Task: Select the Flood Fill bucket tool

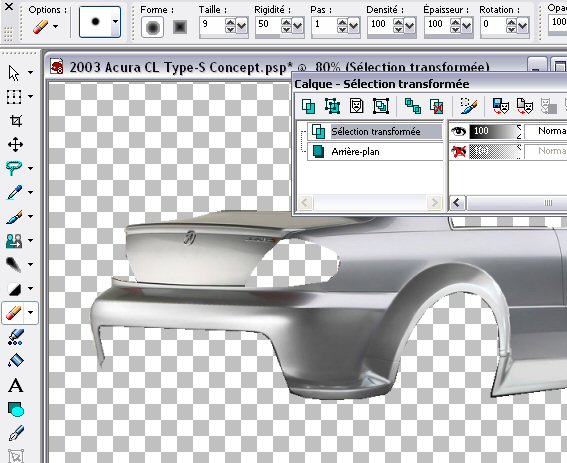Action: (16, 361)
